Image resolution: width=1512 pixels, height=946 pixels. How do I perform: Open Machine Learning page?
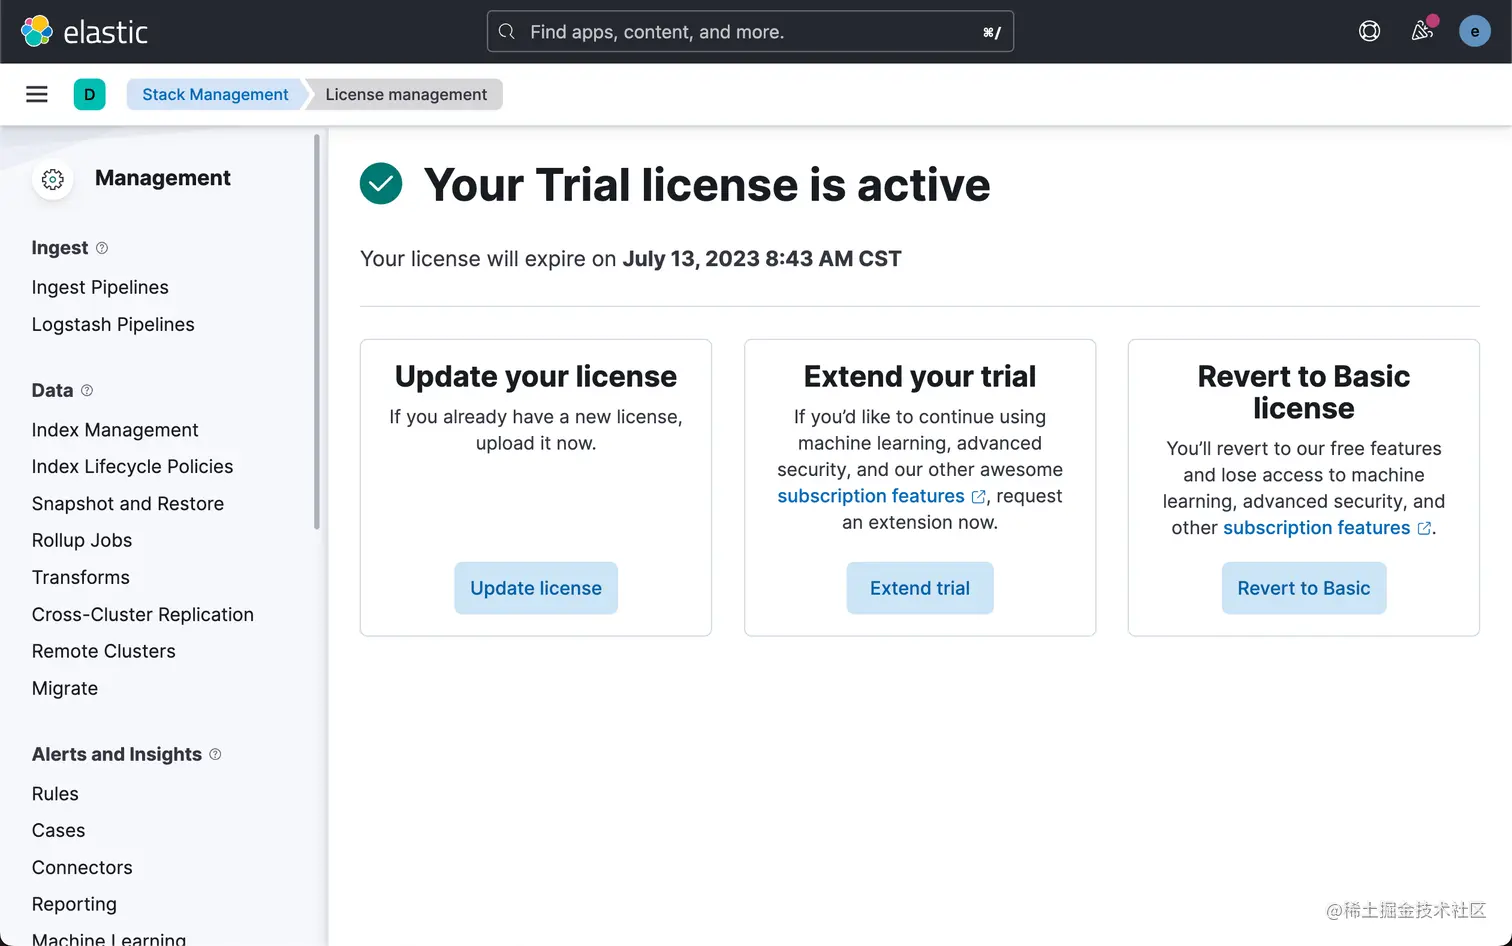point(109,938)
